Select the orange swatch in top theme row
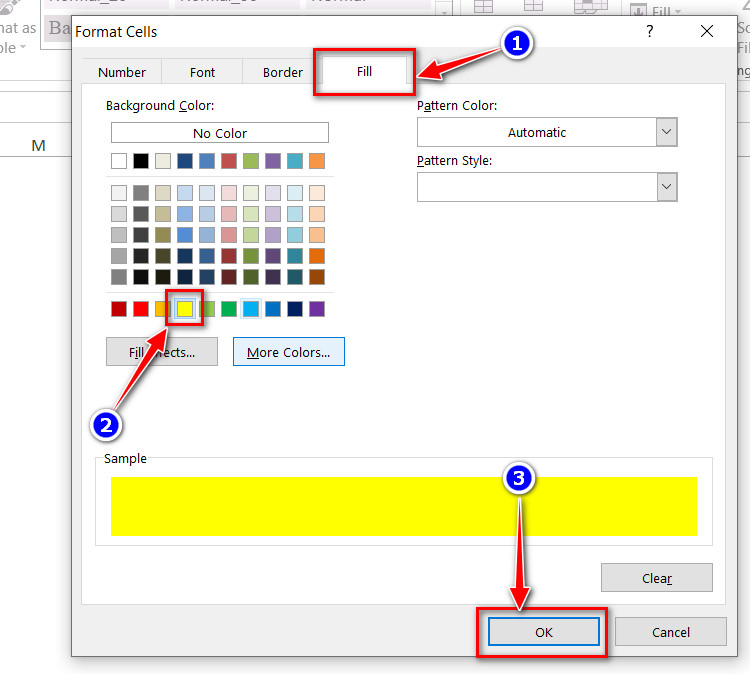 pos(317,161)
